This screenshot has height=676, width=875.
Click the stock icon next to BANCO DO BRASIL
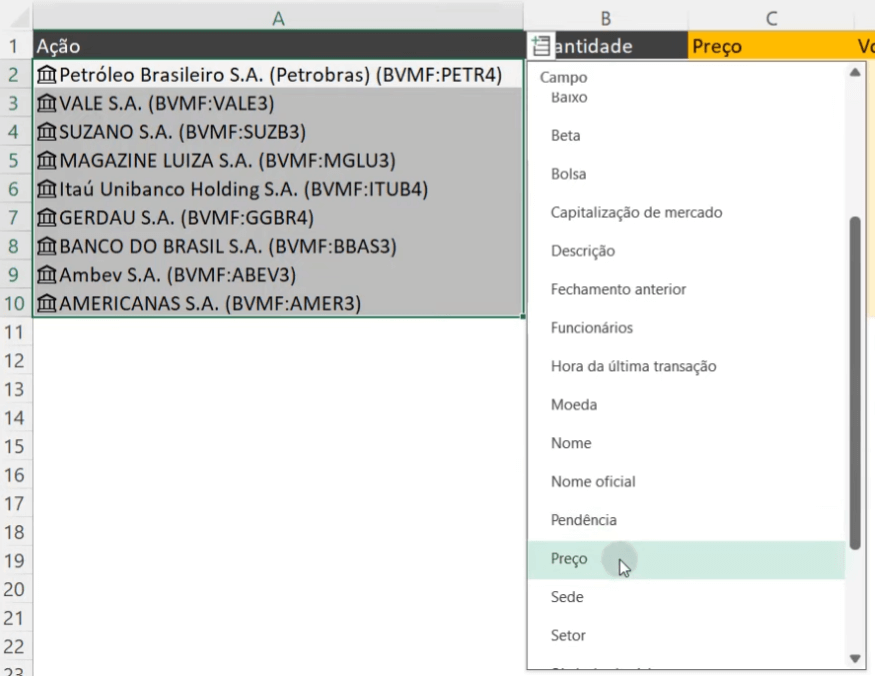point(47,246)
